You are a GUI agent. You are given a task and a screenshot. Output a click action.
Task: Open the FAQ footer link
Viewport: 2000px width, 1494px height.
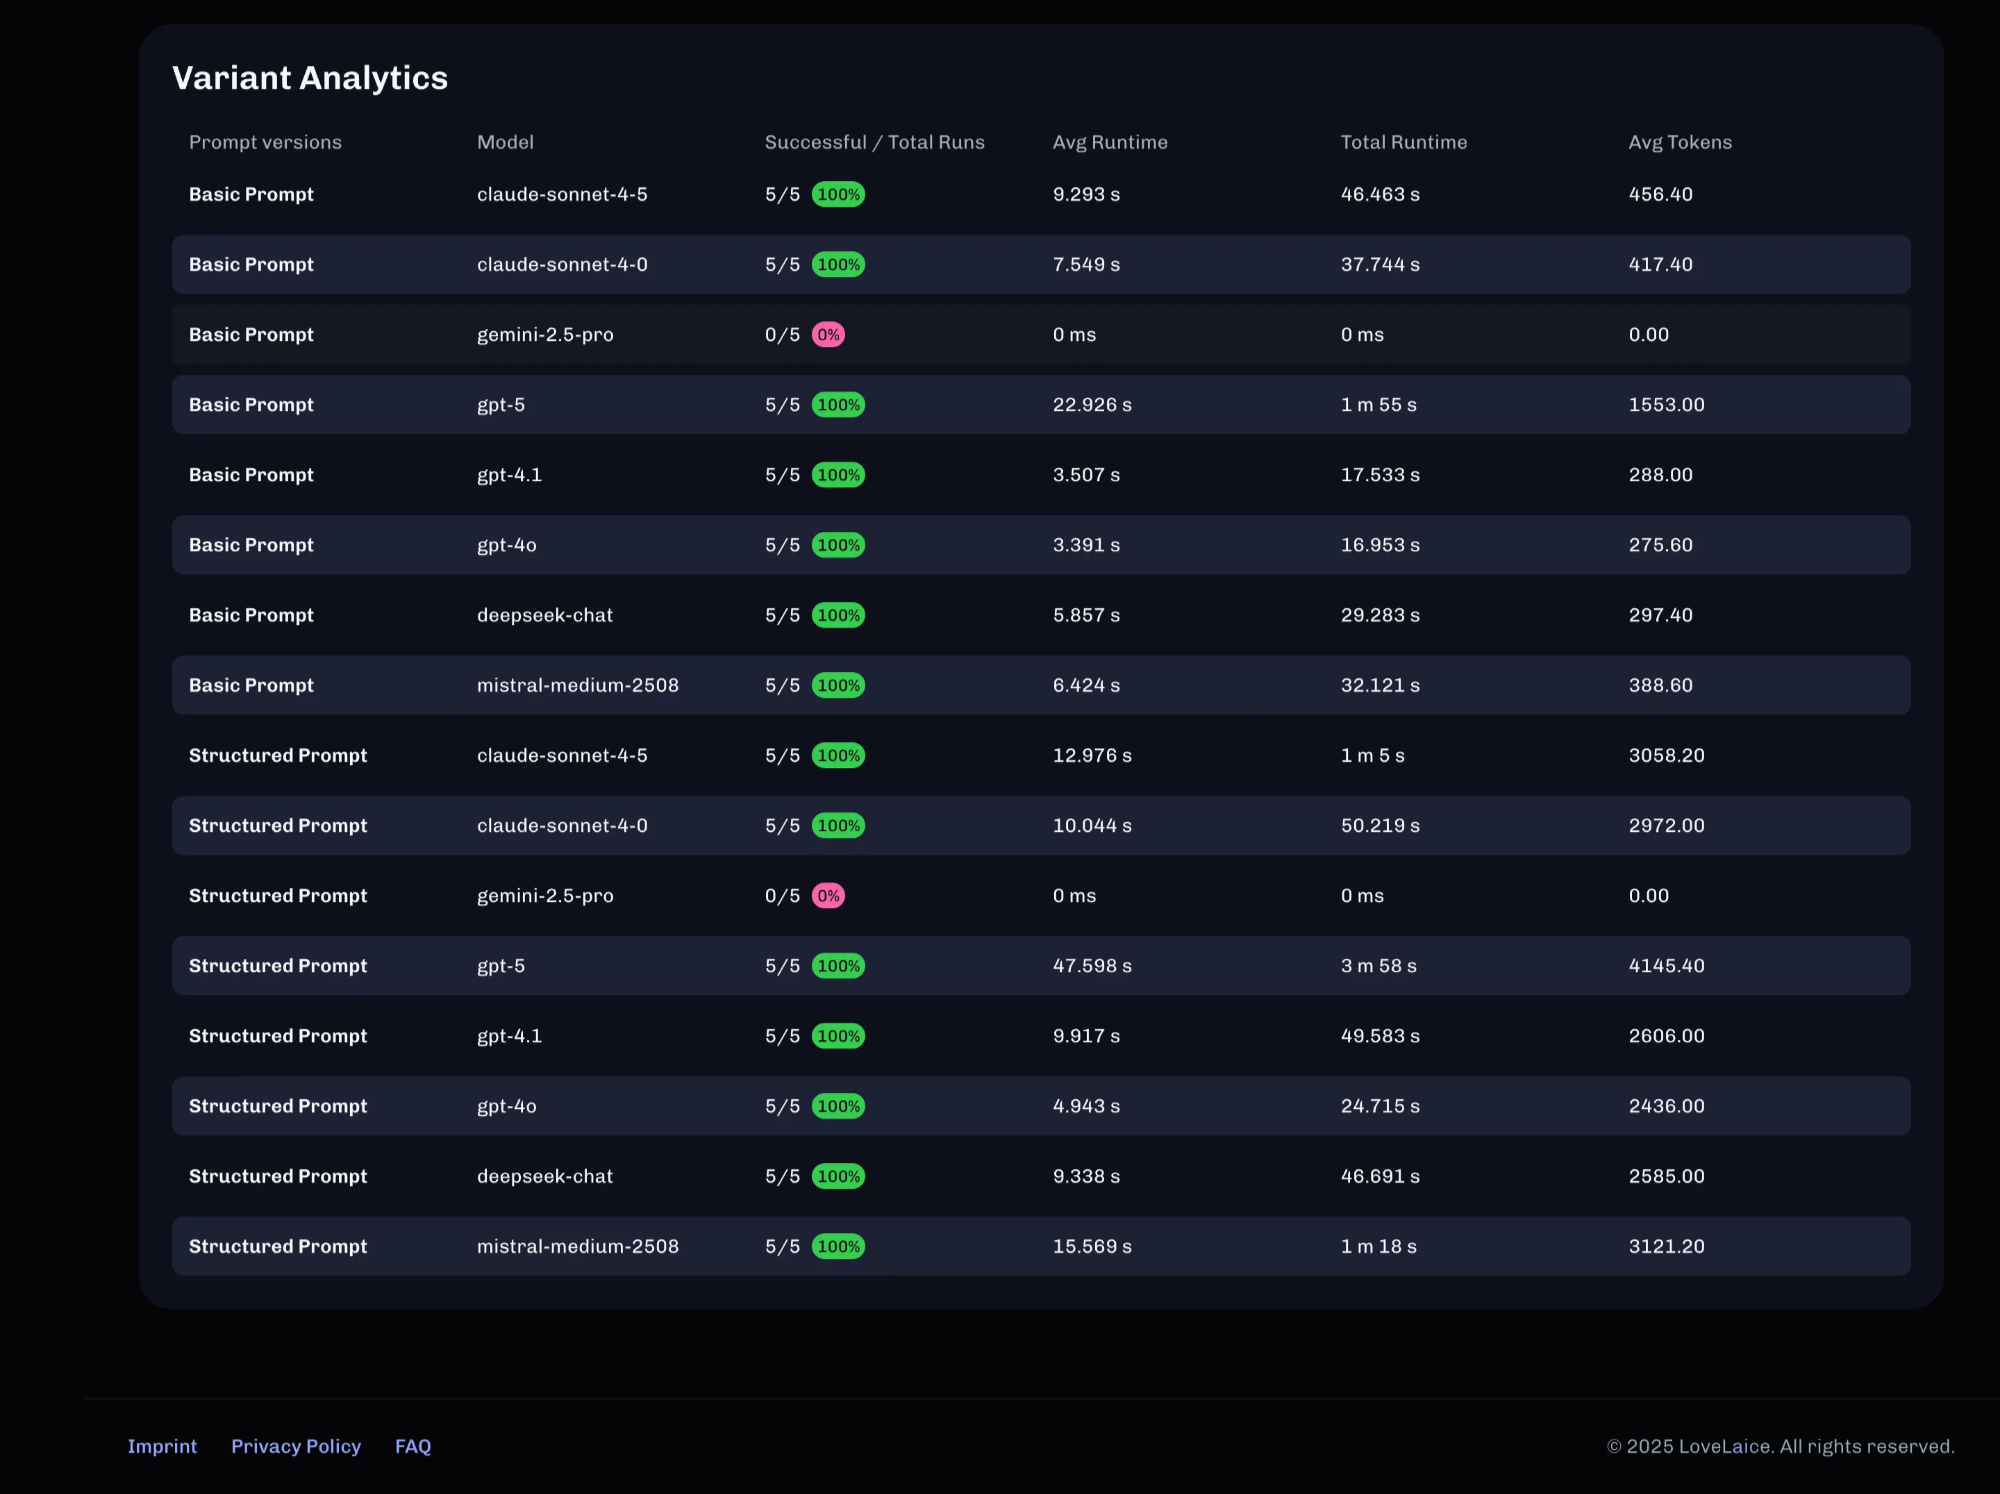pos(412,1446)
